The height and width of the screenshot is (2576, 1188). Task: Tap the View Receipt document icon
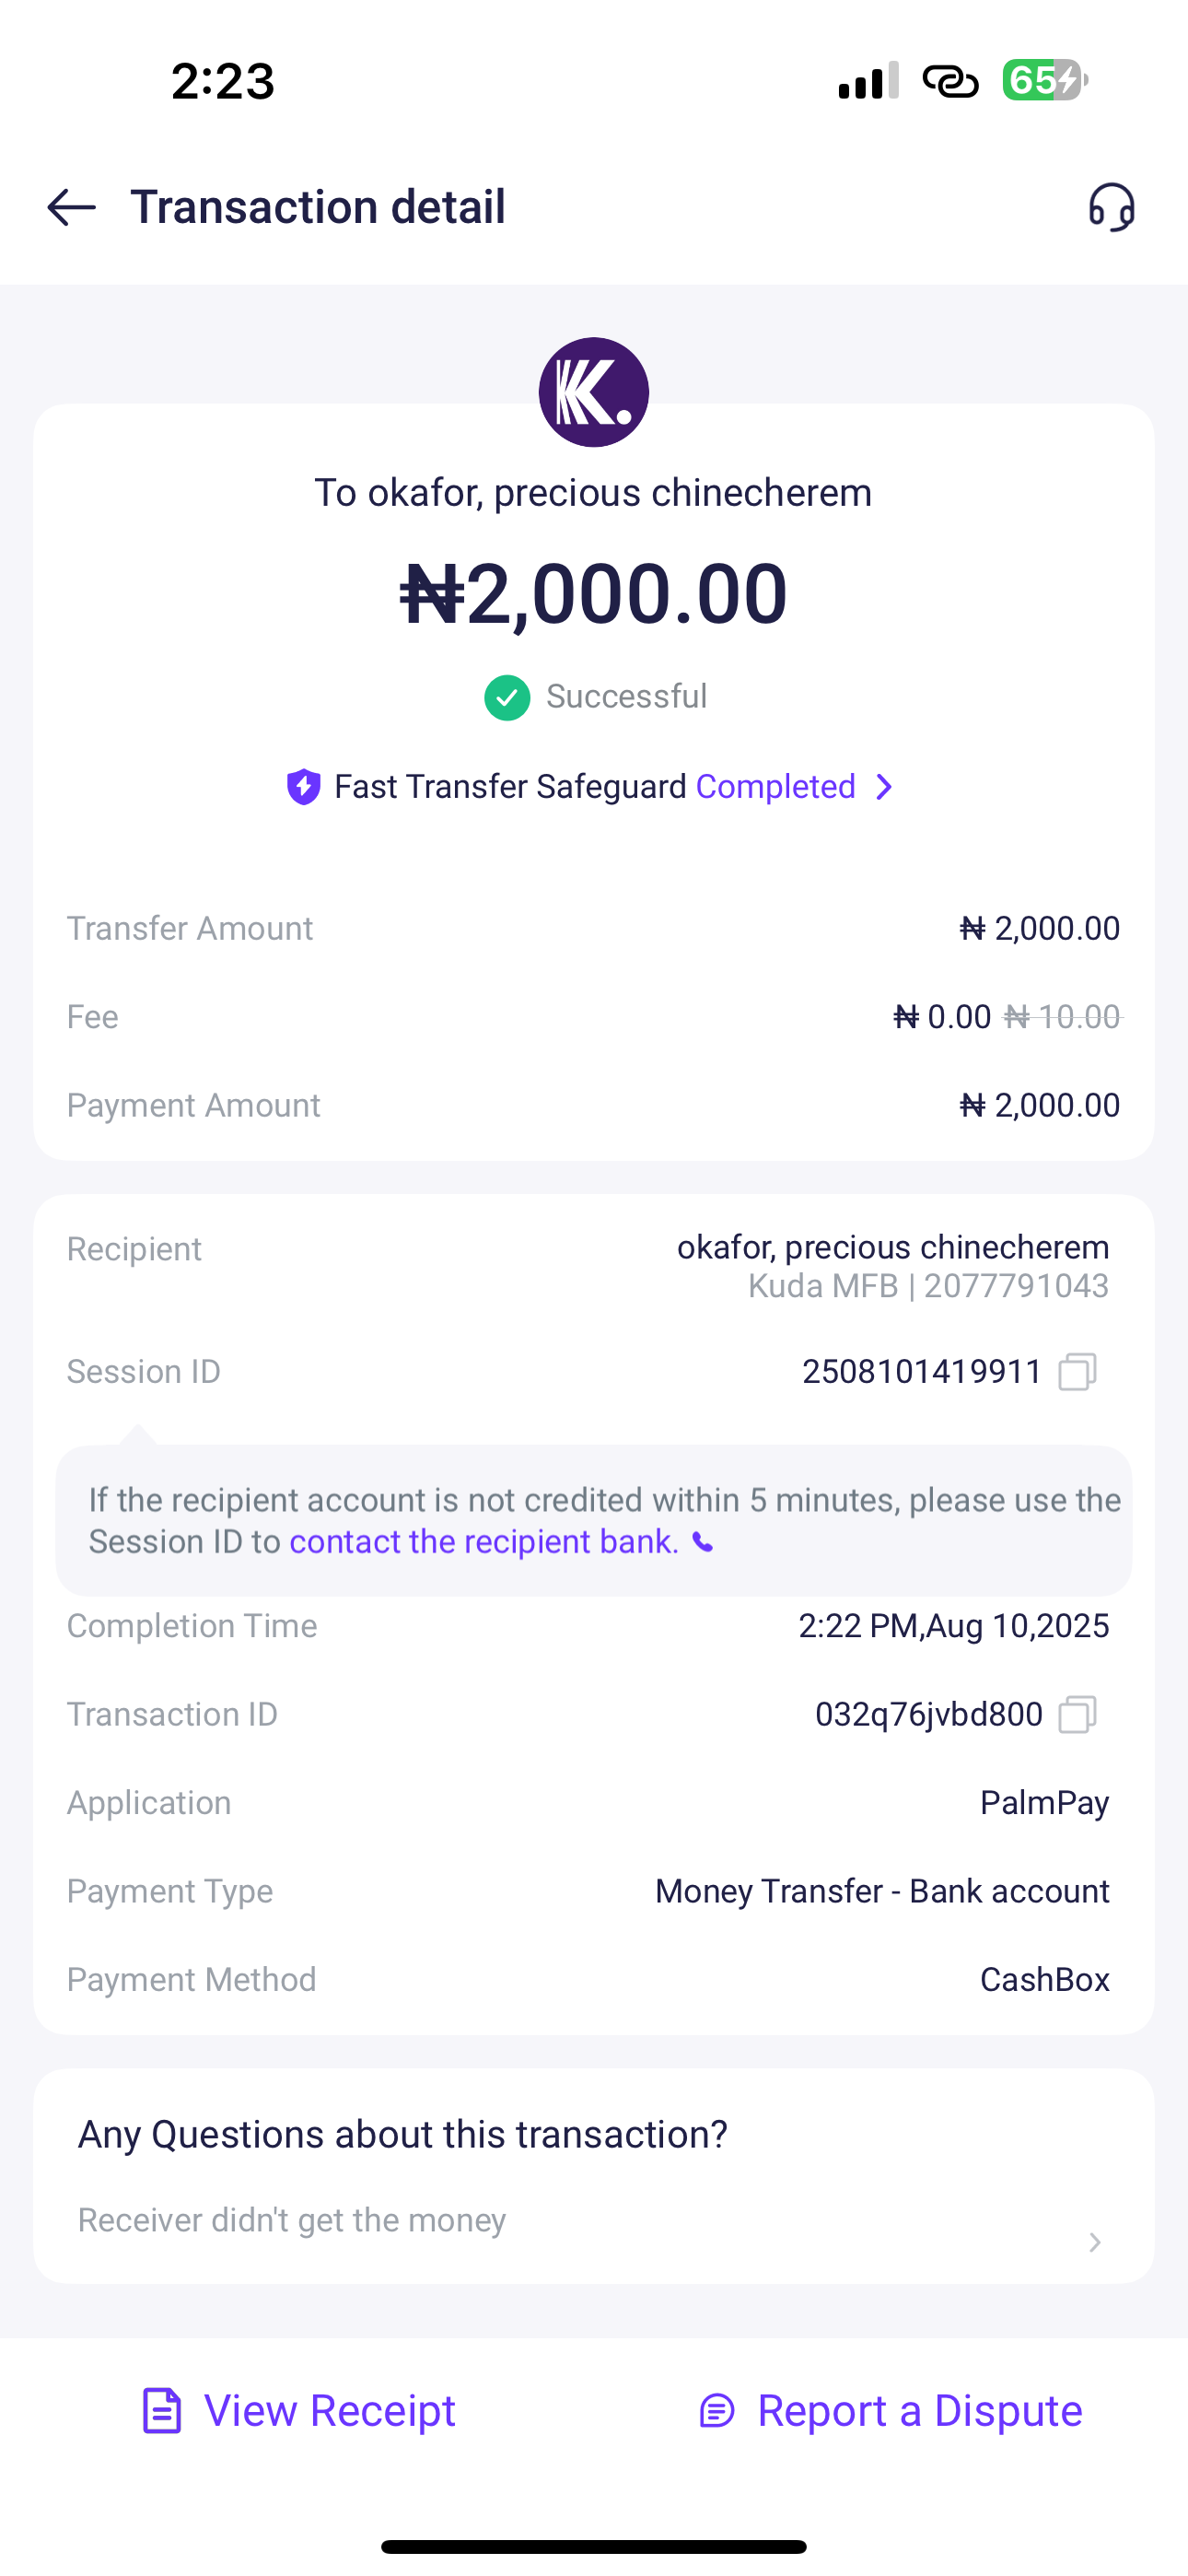point(162,2410)
